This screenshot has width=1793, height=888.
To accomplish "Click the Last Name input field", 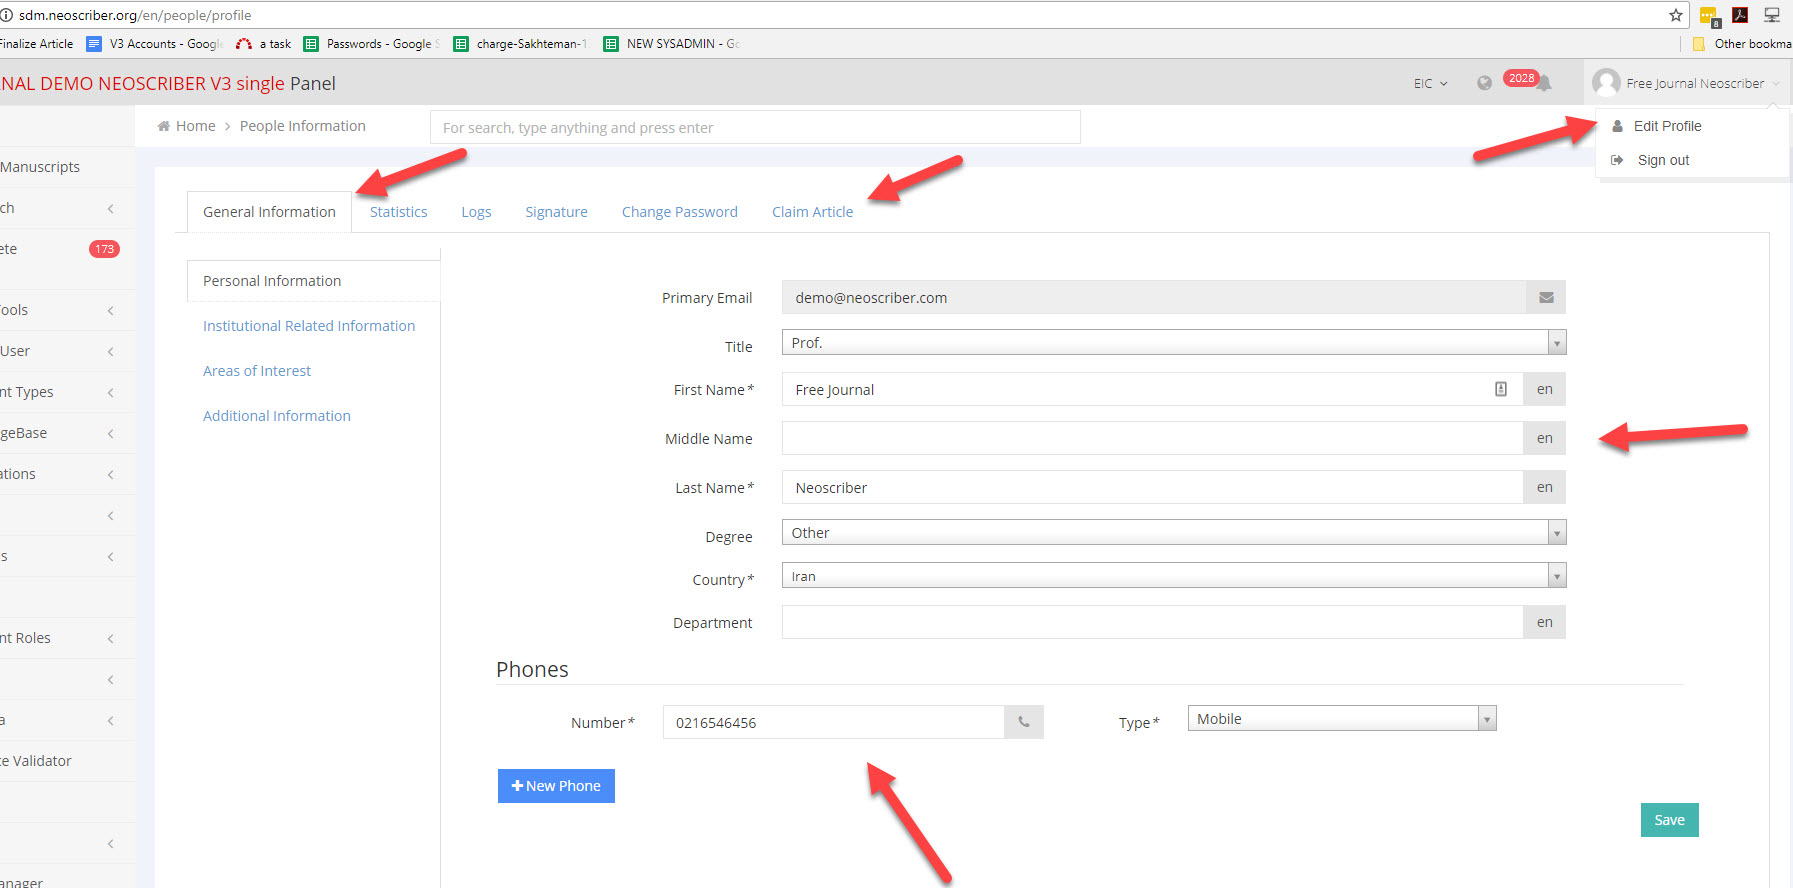I will (1152, 487).
